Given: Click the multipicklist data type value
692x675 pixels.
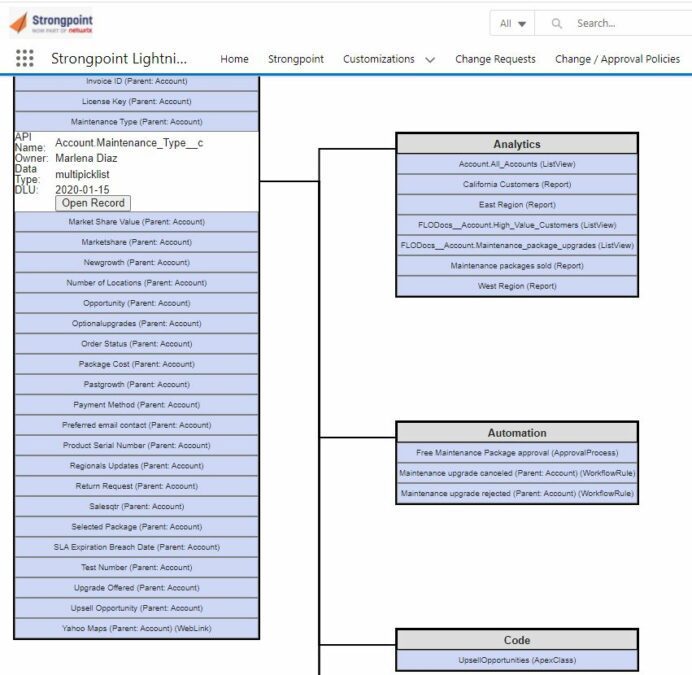Looking at the screenshot, I should tap(82, 174).
